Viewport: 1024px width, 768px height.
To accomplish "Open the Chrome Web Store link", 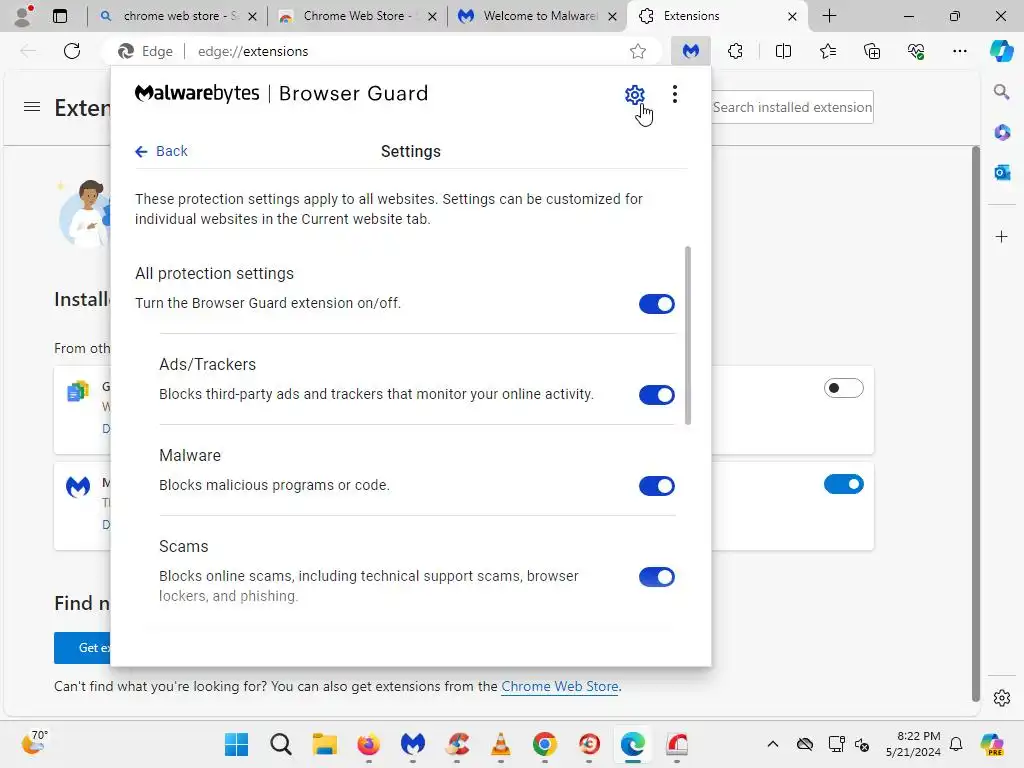I will click(560, 686).
